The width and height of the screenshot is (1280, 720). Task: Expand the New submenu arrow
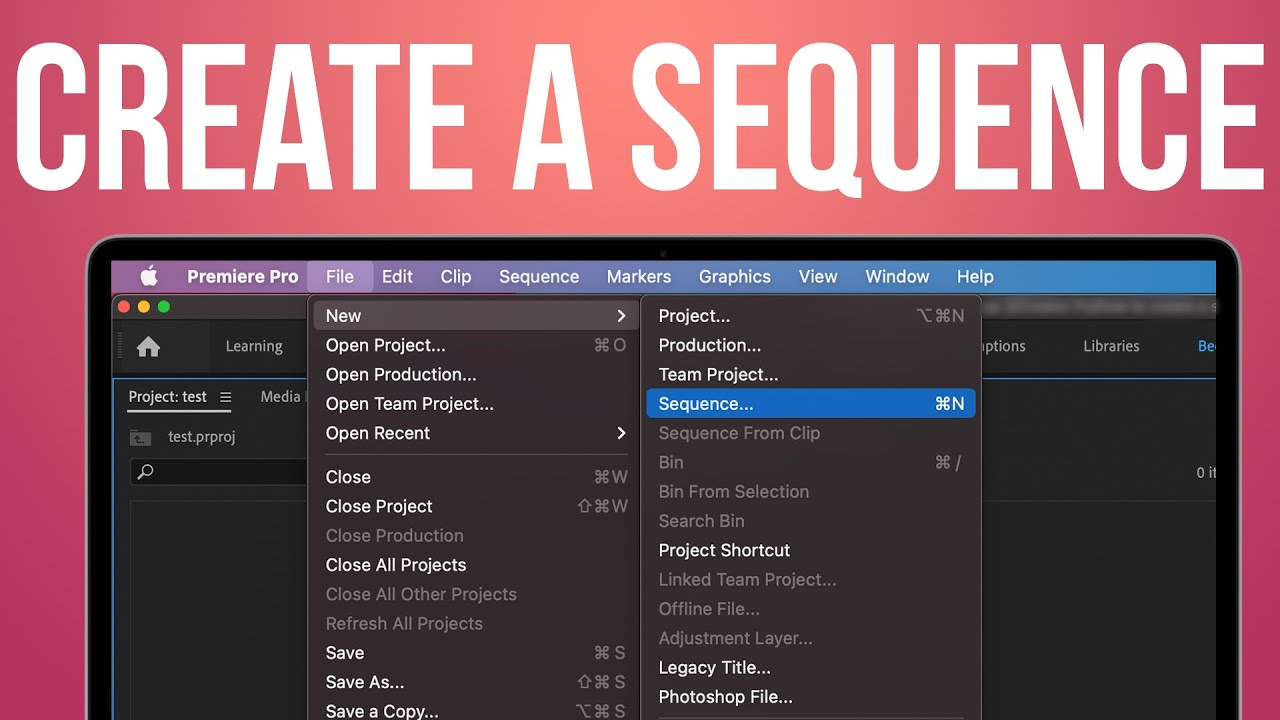point(621,316)
